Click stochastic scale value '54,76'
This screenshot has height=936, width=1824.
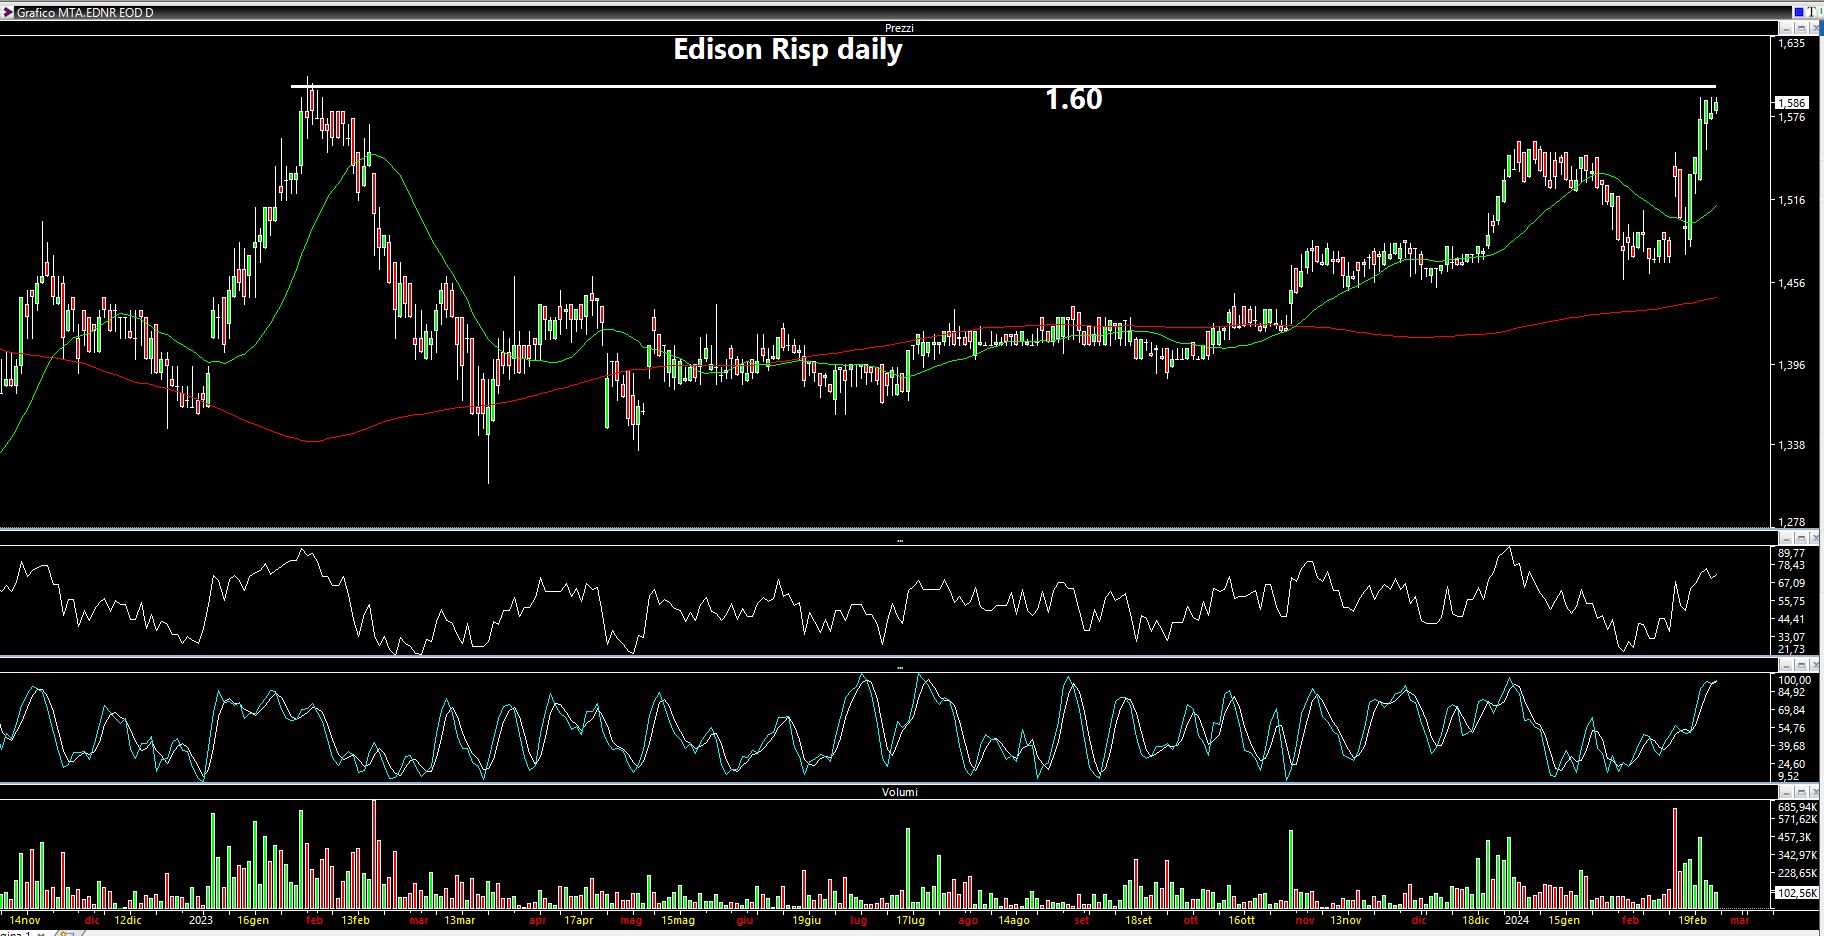click(x=1791, y=728)
